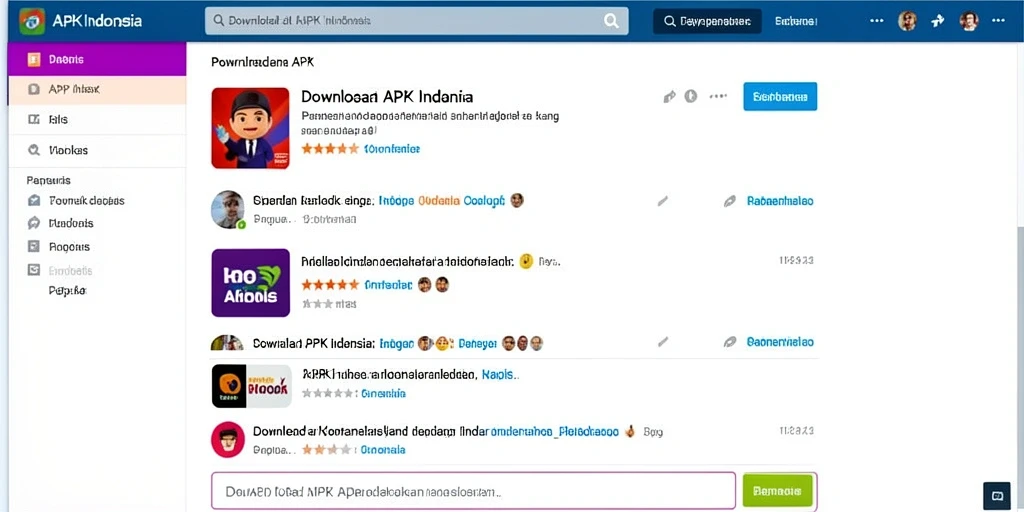
Task: Open the third sidebar item below APP Indsx
Action: (x=97, y=120)
